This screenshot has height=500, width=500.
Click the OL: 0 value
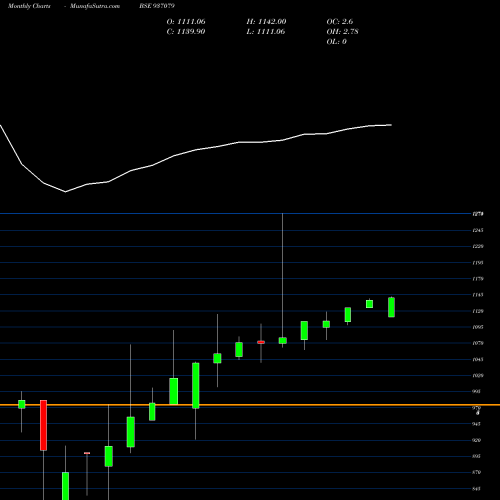point(336,42)
